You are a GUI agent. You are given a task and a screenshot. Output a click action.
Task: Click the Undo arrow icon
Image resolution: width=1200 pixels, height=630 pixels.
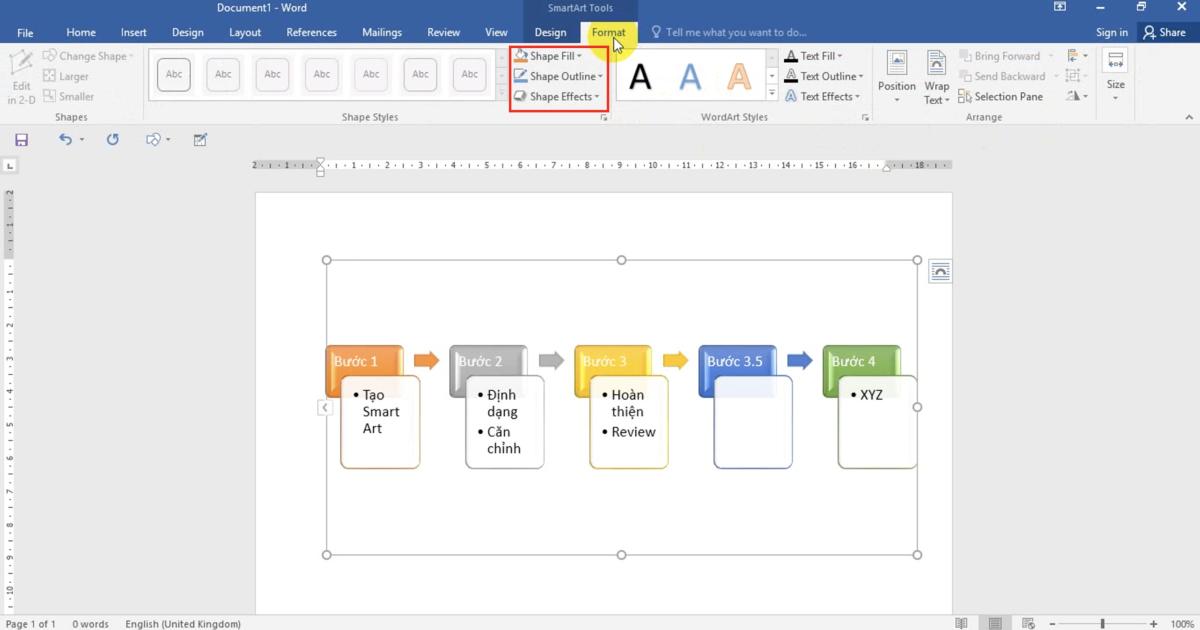coord(64,139)
